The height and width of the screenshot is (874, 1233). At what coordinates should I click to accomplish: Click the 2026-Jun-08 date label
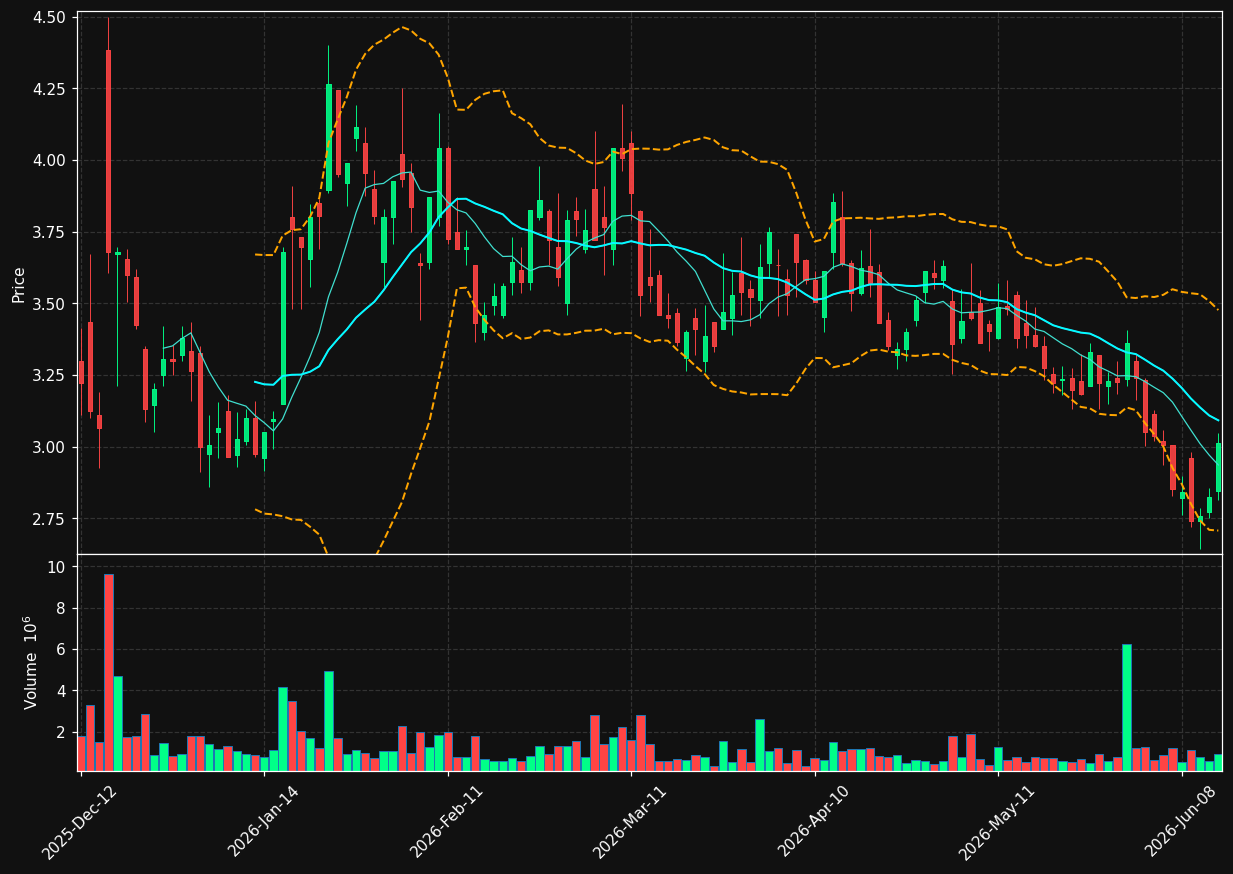[1180, 822]
